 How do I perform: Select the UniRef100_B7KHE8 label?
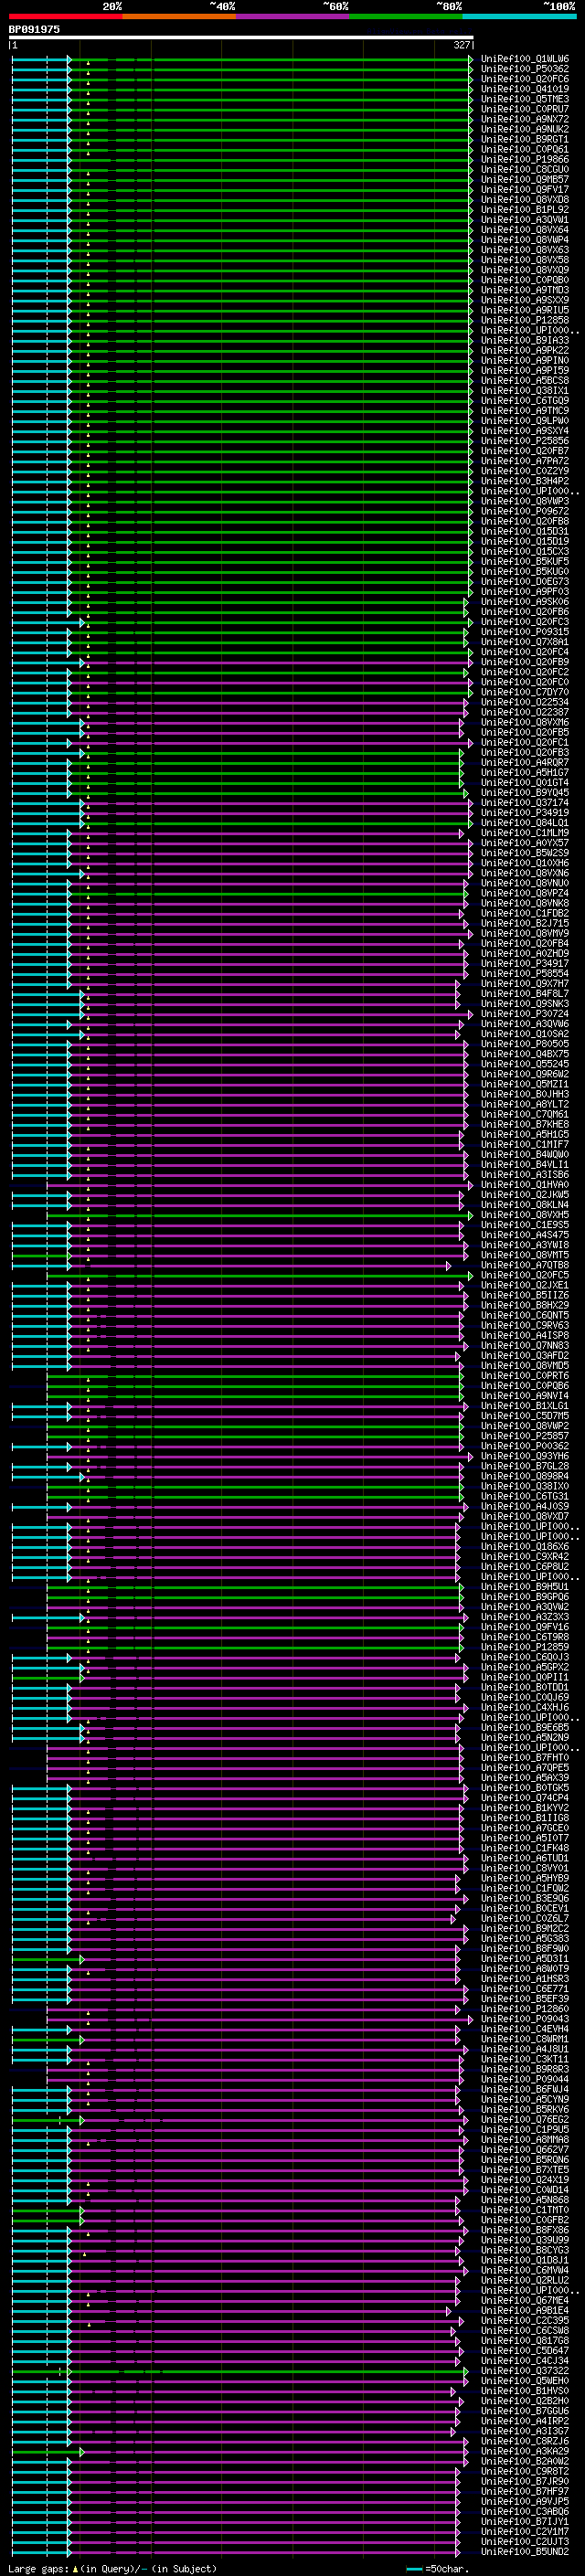click(525, 1125)
